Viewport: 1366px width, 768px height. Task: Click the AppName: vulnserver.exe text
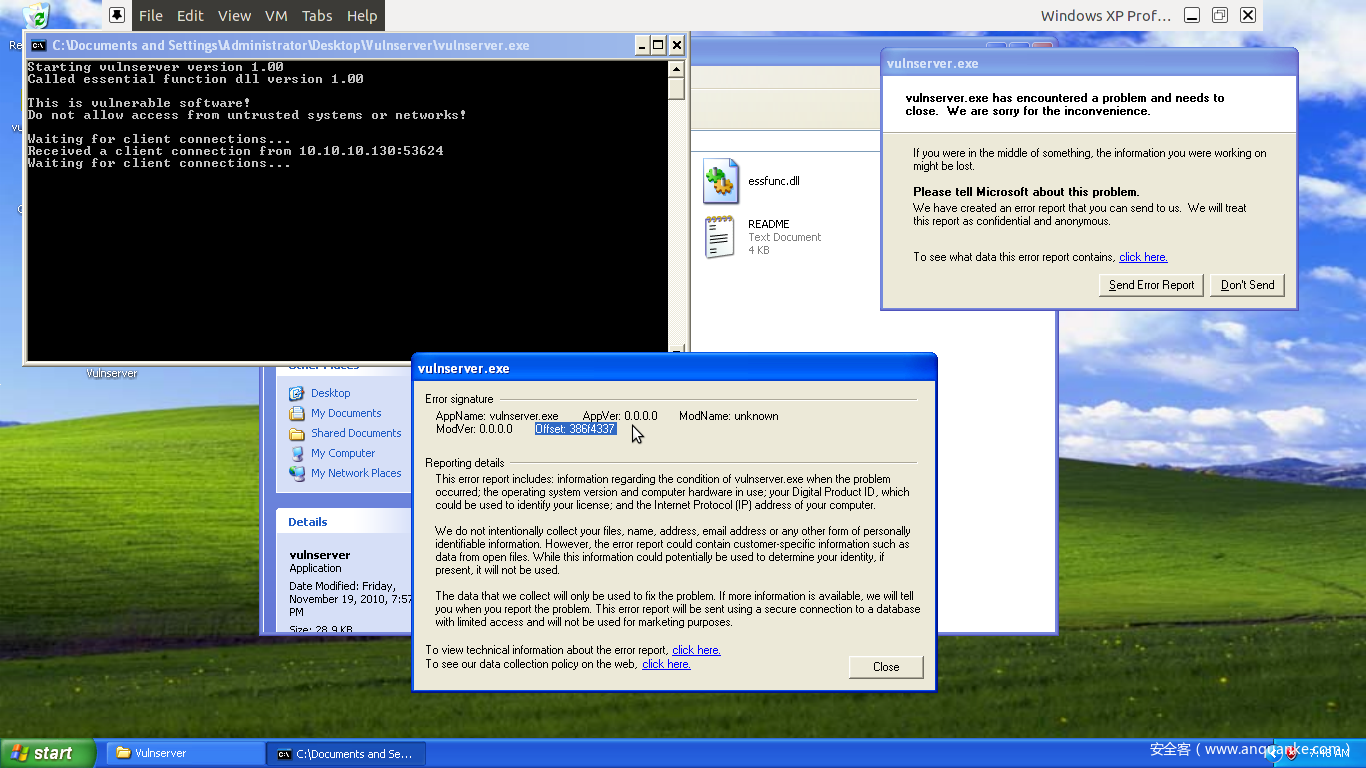click(497, 416)
